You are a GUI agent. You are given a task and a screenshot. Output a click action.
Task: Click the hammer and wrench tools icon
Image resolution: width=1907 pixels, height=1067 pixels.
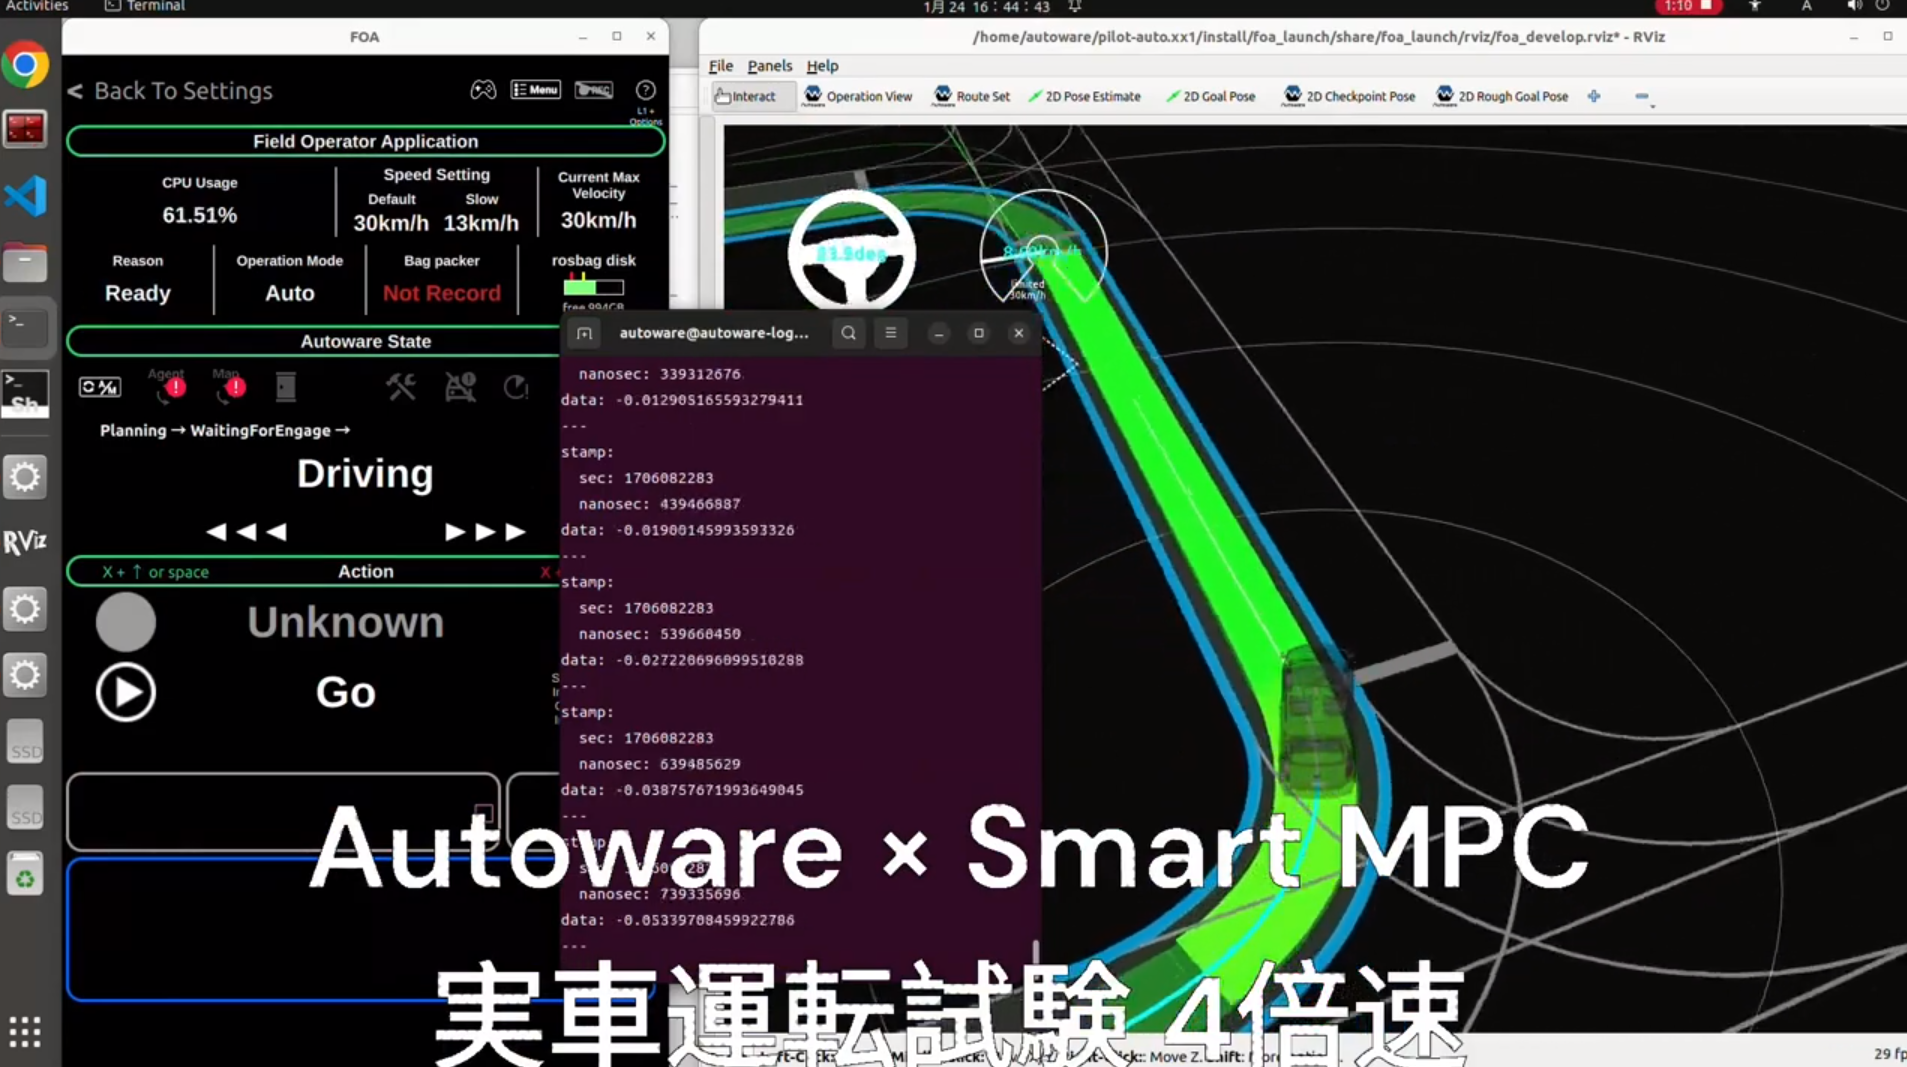click(401, 387)
